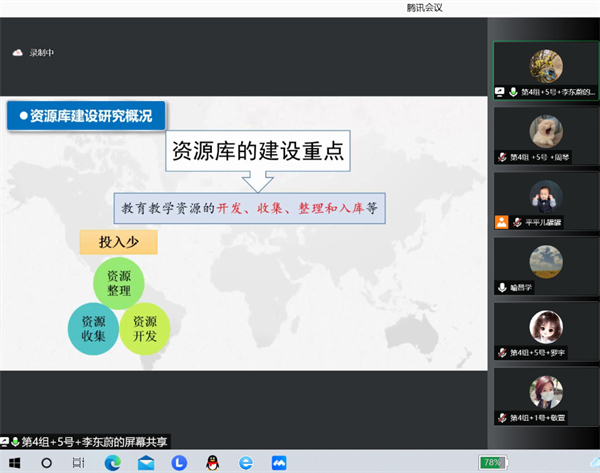Click the cloud recording indicator icon
This screenshot has width=600, height=473.
click(x=17, y=53)
